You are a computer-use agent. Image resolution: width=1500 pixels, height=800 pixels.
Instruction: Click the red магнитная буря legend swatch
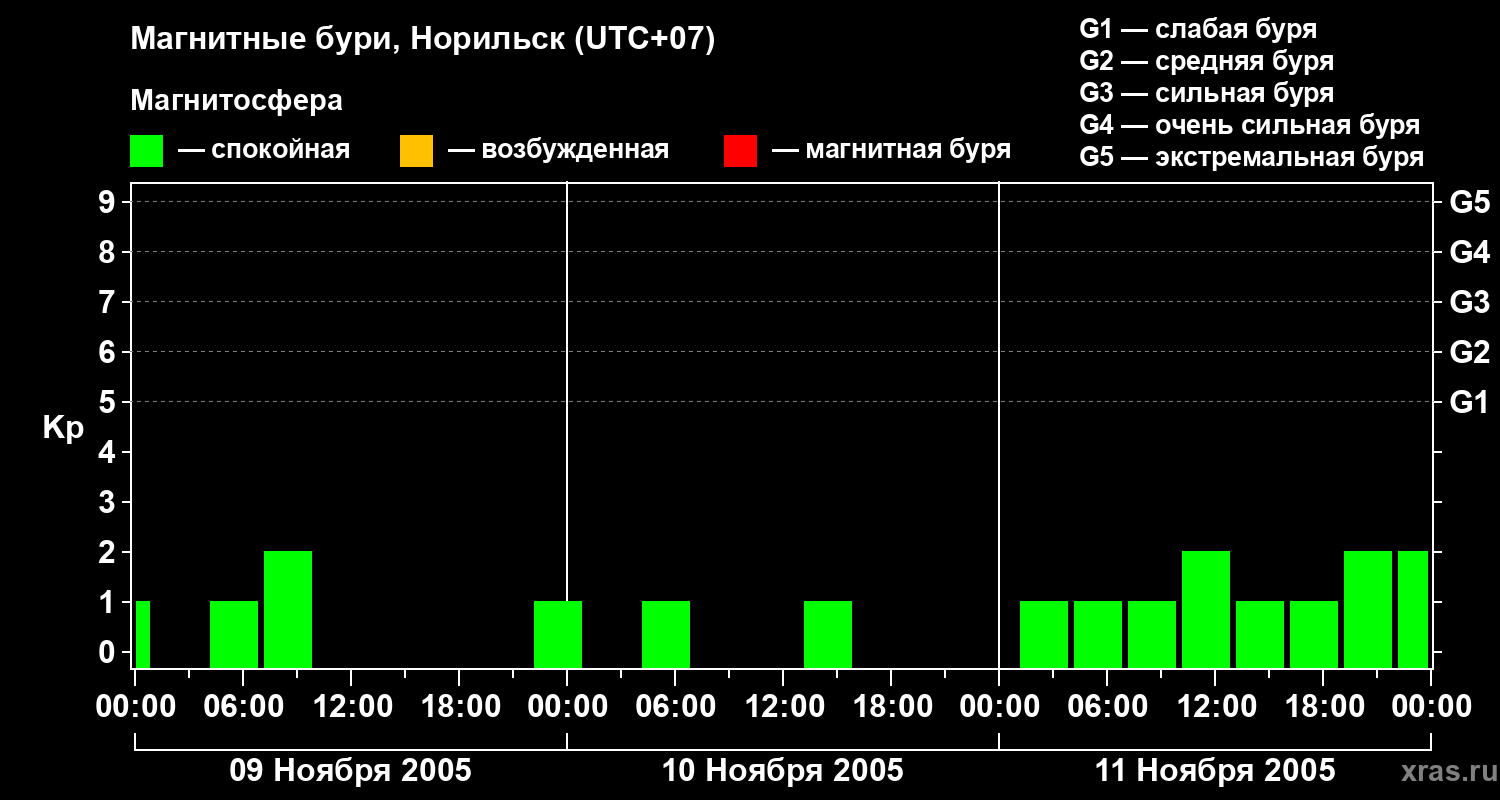tap(740, 151)
